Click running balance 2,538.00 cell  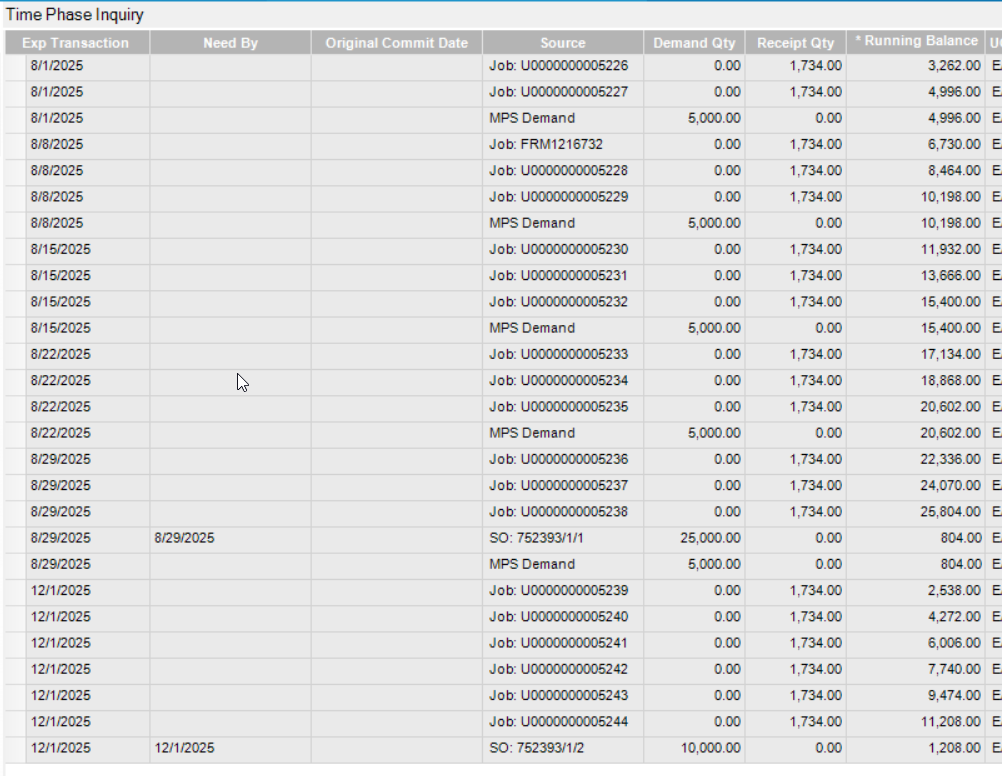click(x=916, y=591)
